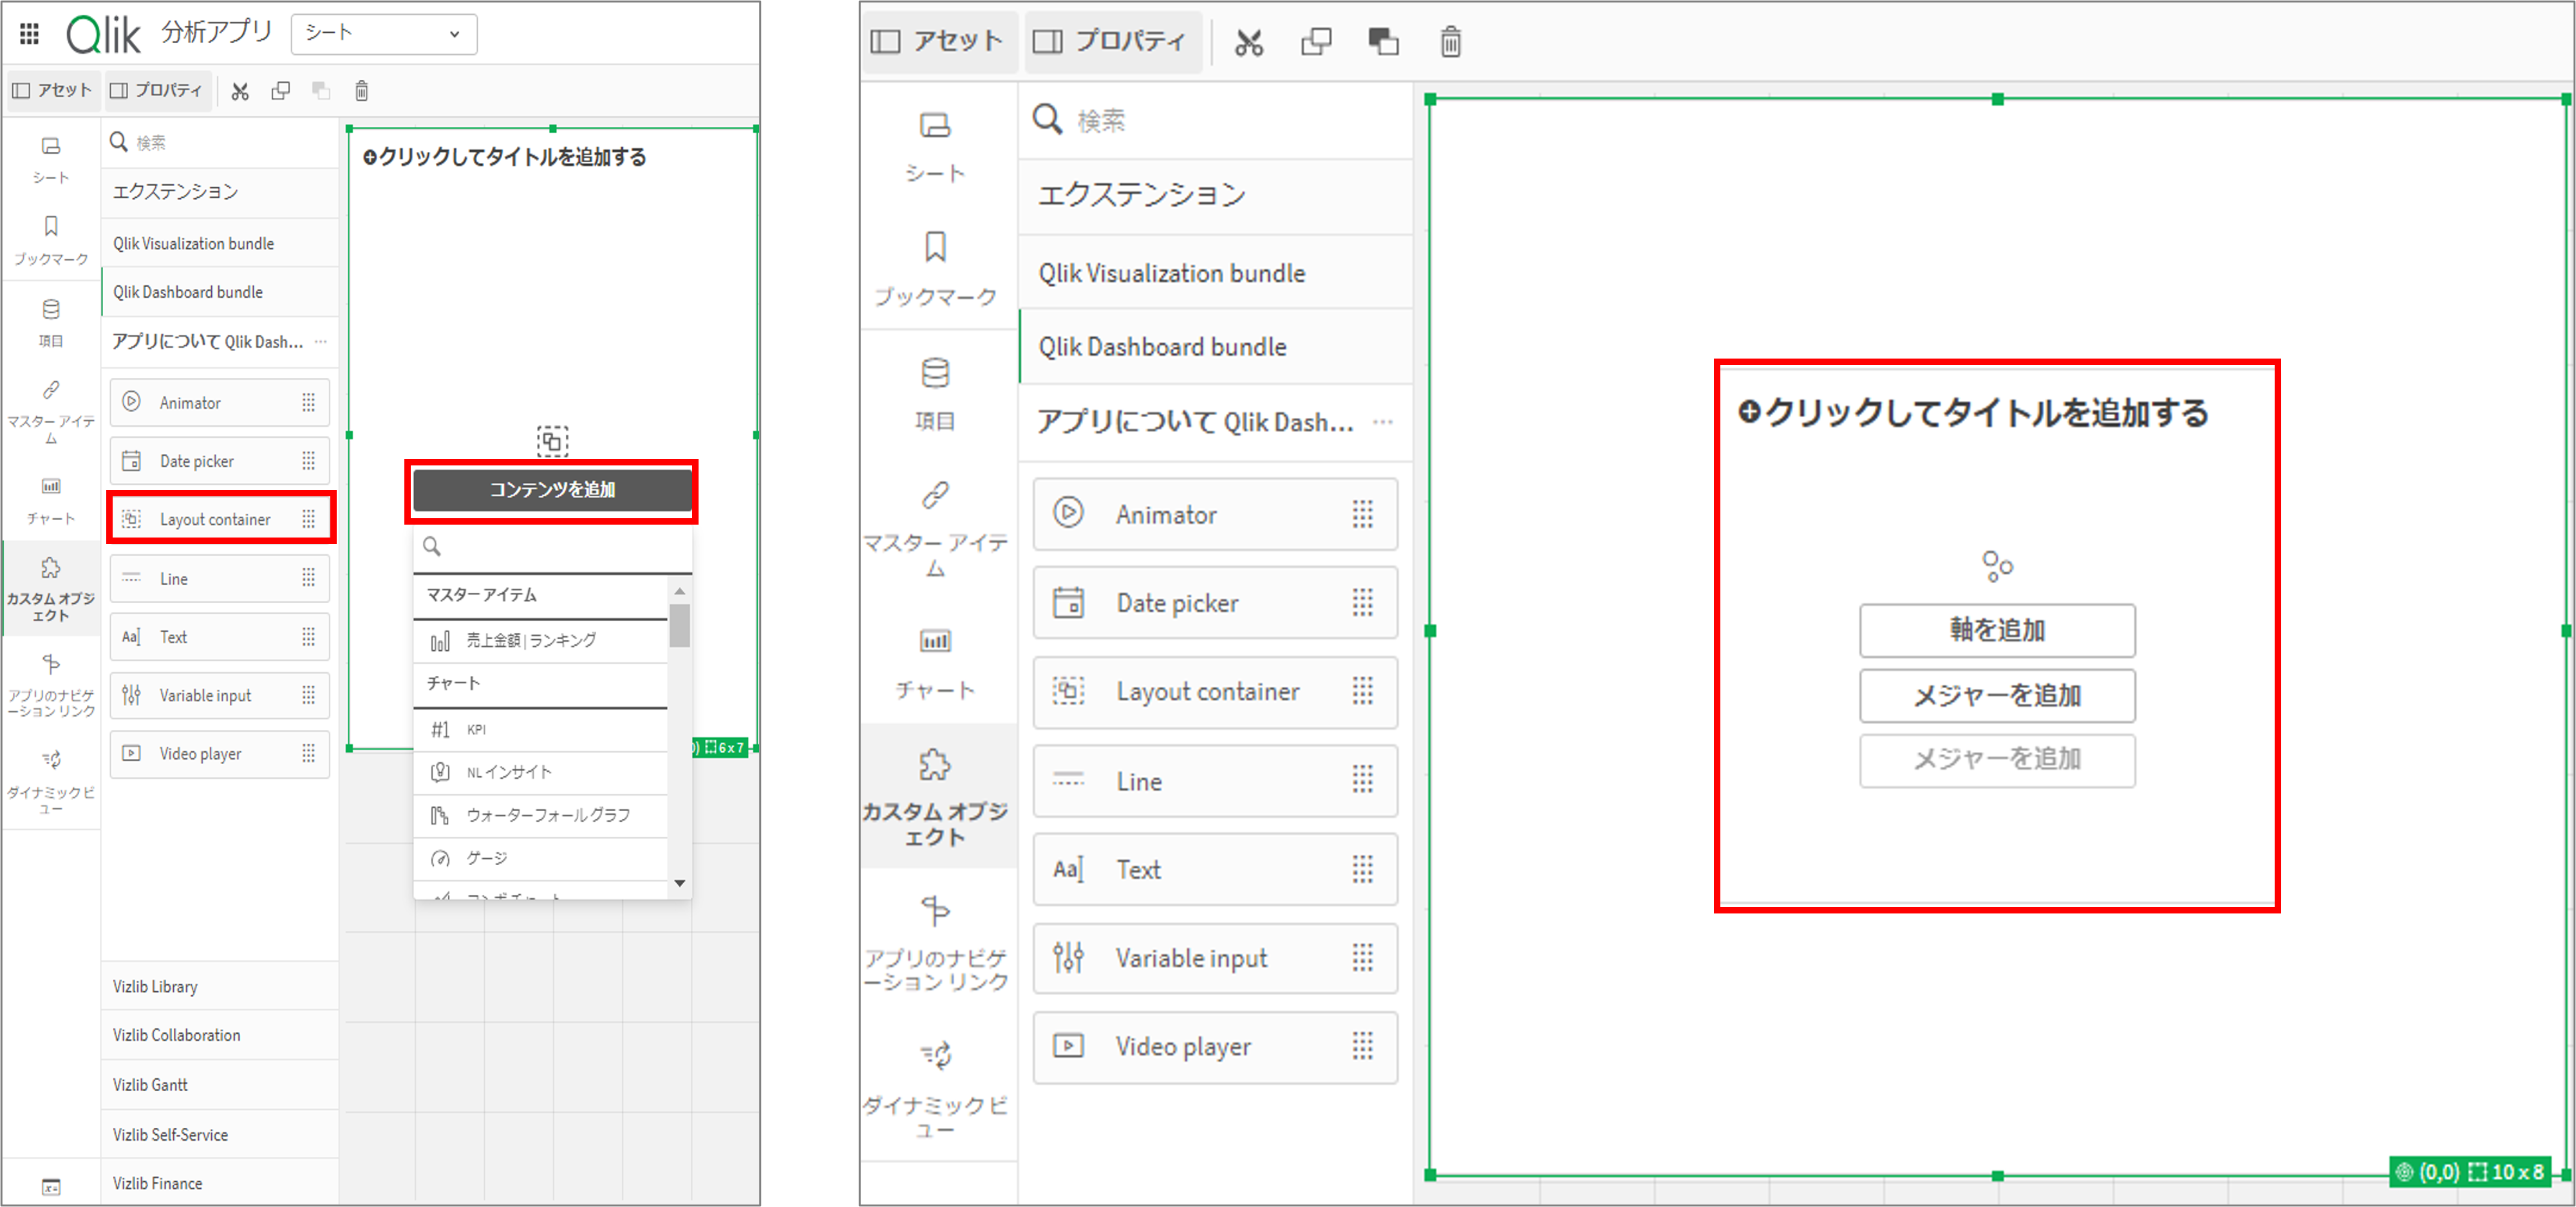Choose 売上金額 | ランキング master item
The height and width of the screenshot is (1207, 2576).
540,640
